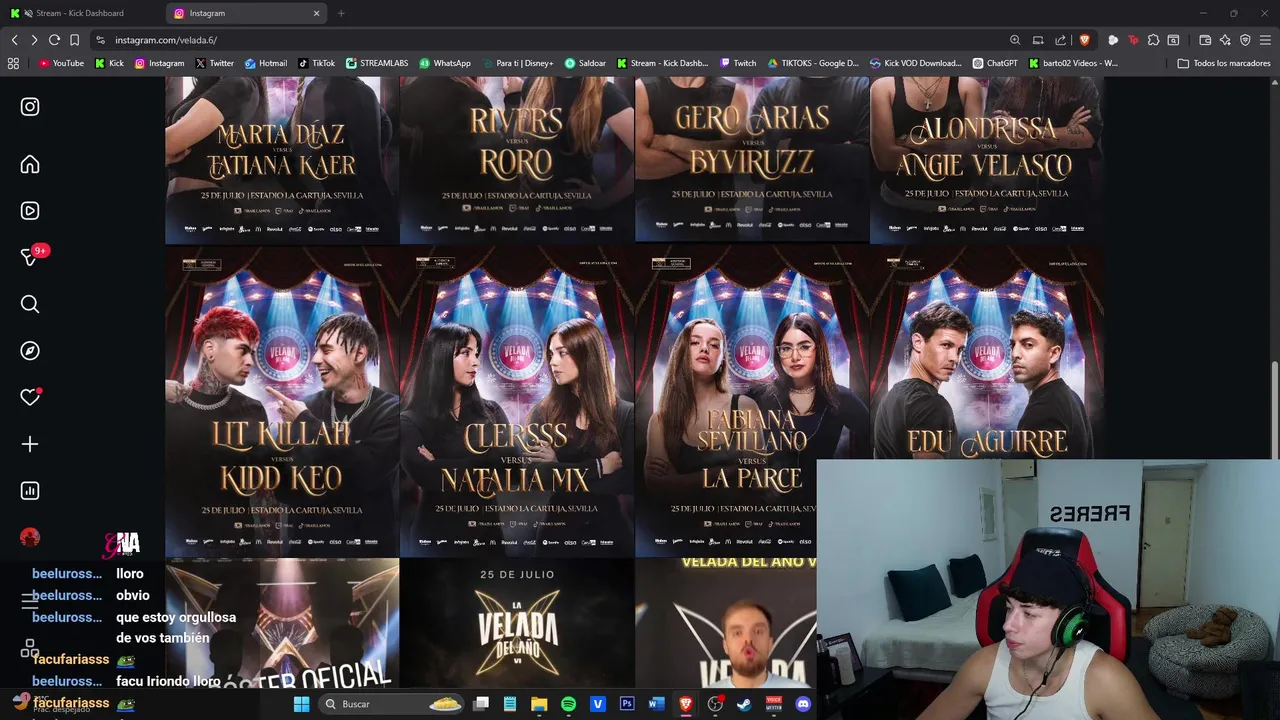This screenshot has height=720, width=1280.
Task: Open Kick bookmark
Action: point(110,63)
